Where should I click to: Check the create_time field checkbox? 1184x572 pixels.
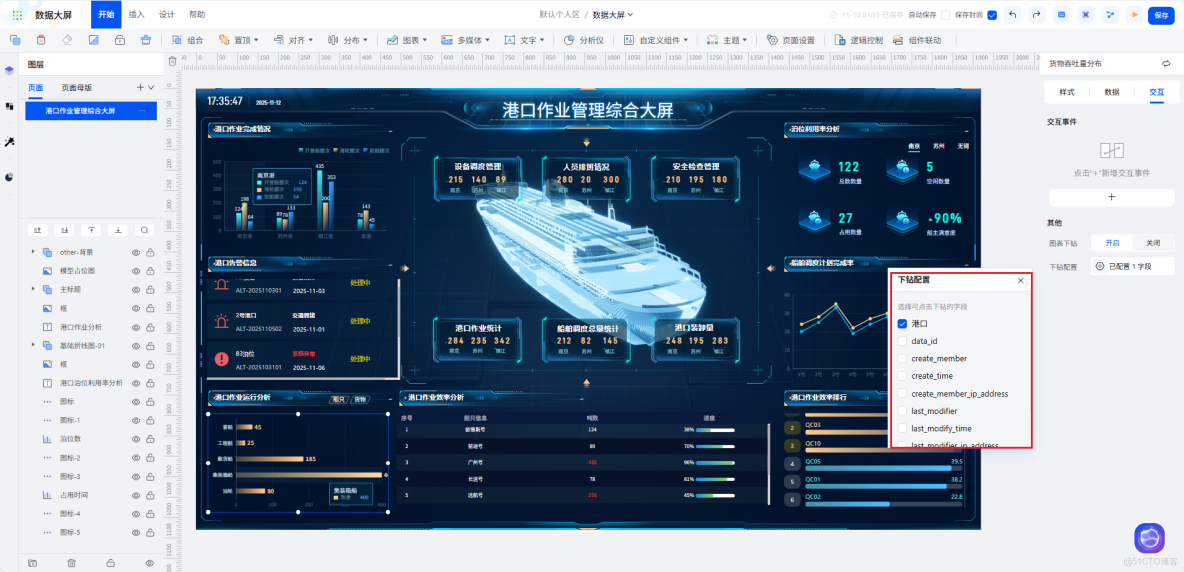(902, 376)
